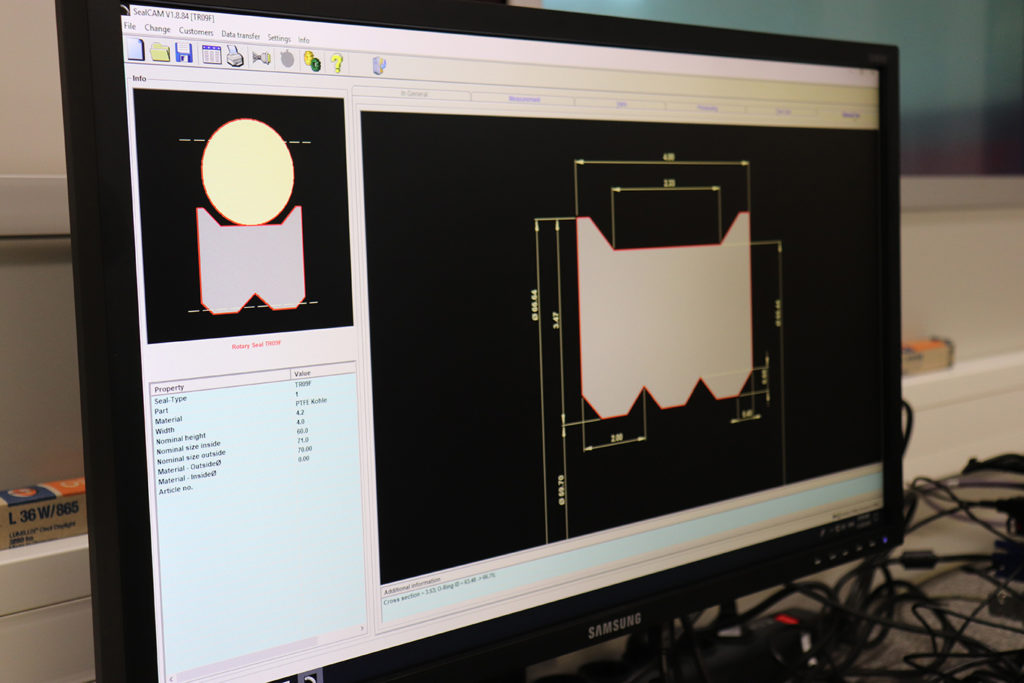Switch to the Measurement tab
1024x683 pixels.
pos(523,99)
